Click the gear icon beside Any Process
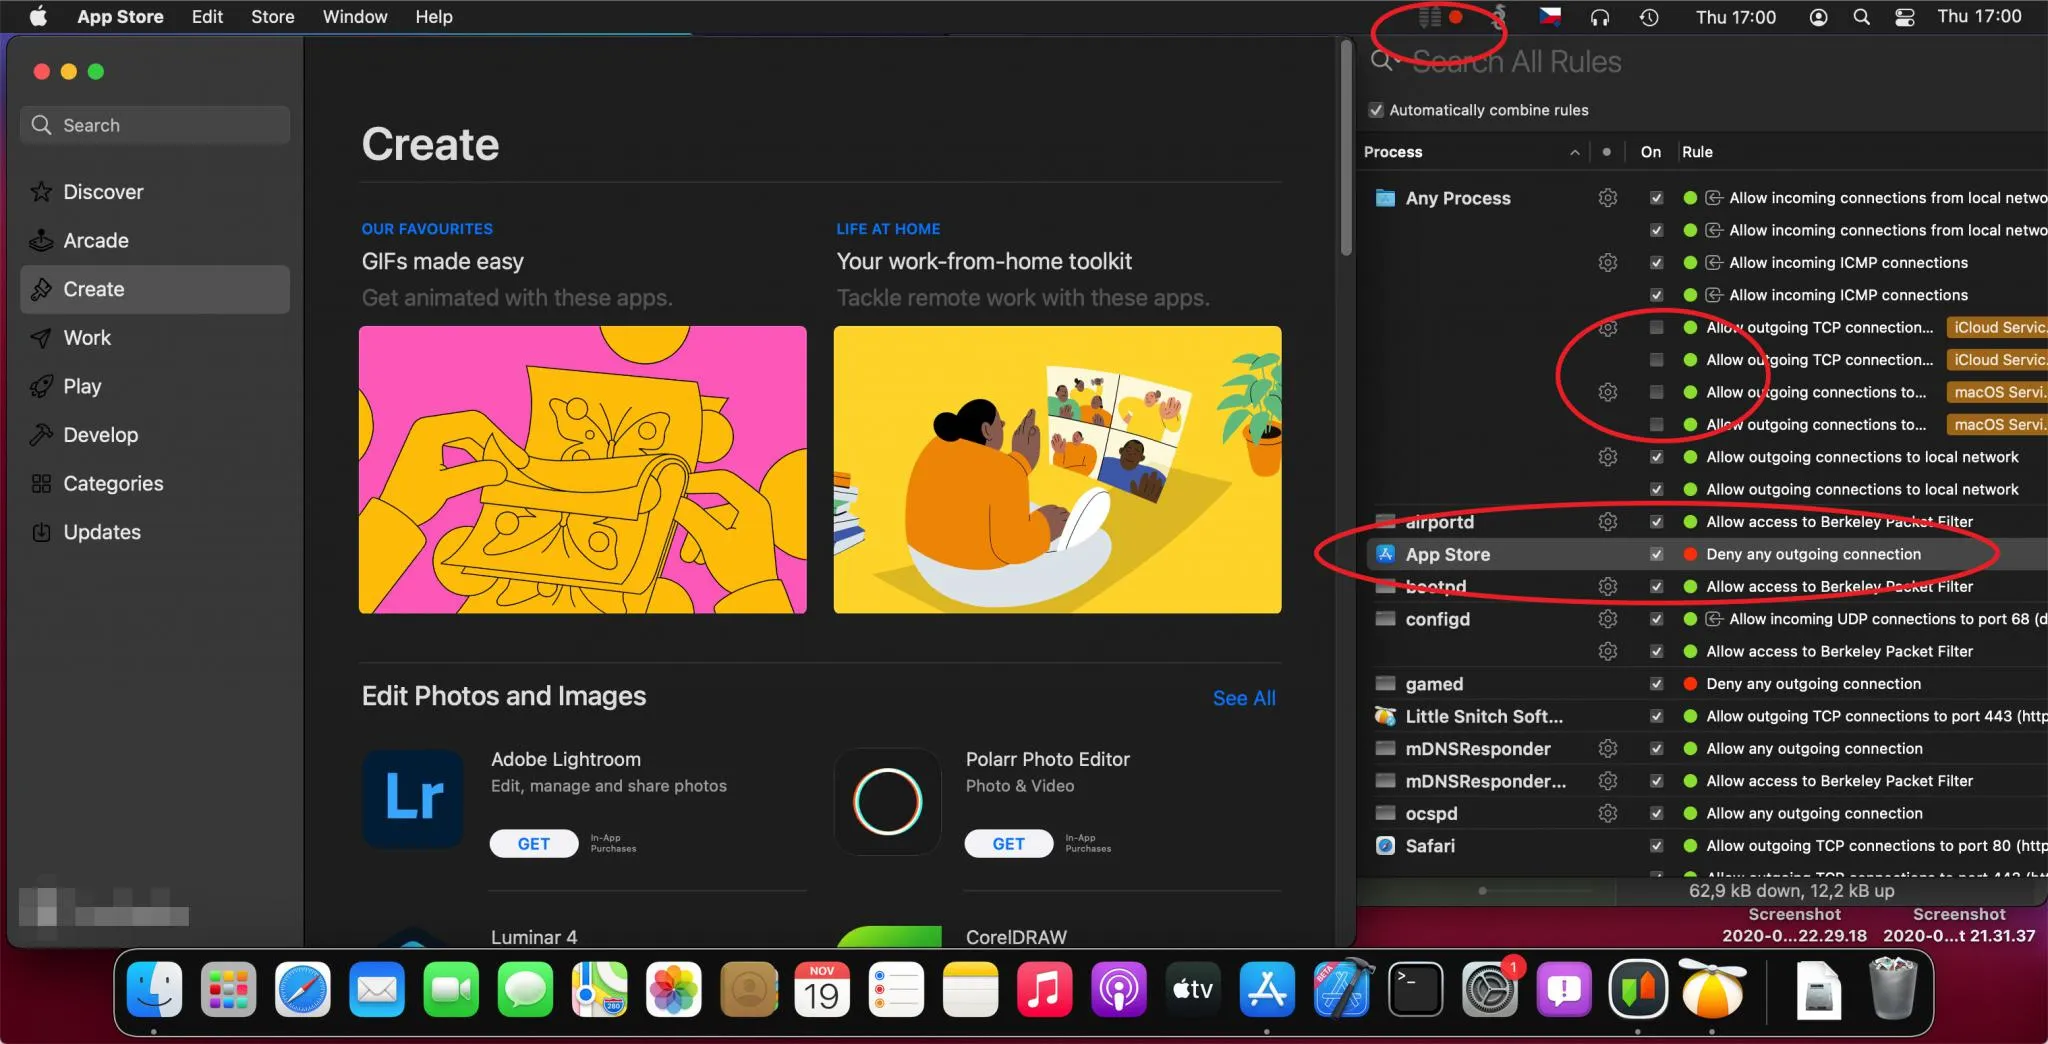The image size is (2048, 1044). [1607, 198]
